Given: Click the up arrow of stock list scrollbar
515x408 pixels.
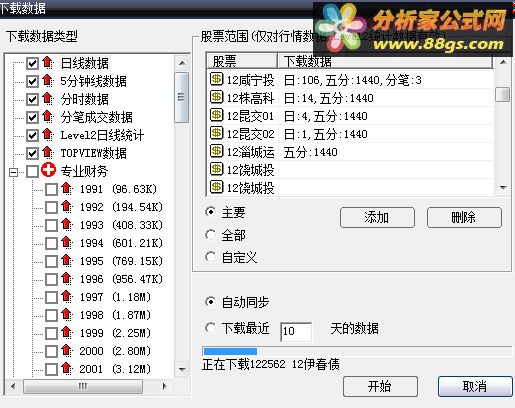Looking at the screenshot, I should pyautogui.click(x=503, y=62).
